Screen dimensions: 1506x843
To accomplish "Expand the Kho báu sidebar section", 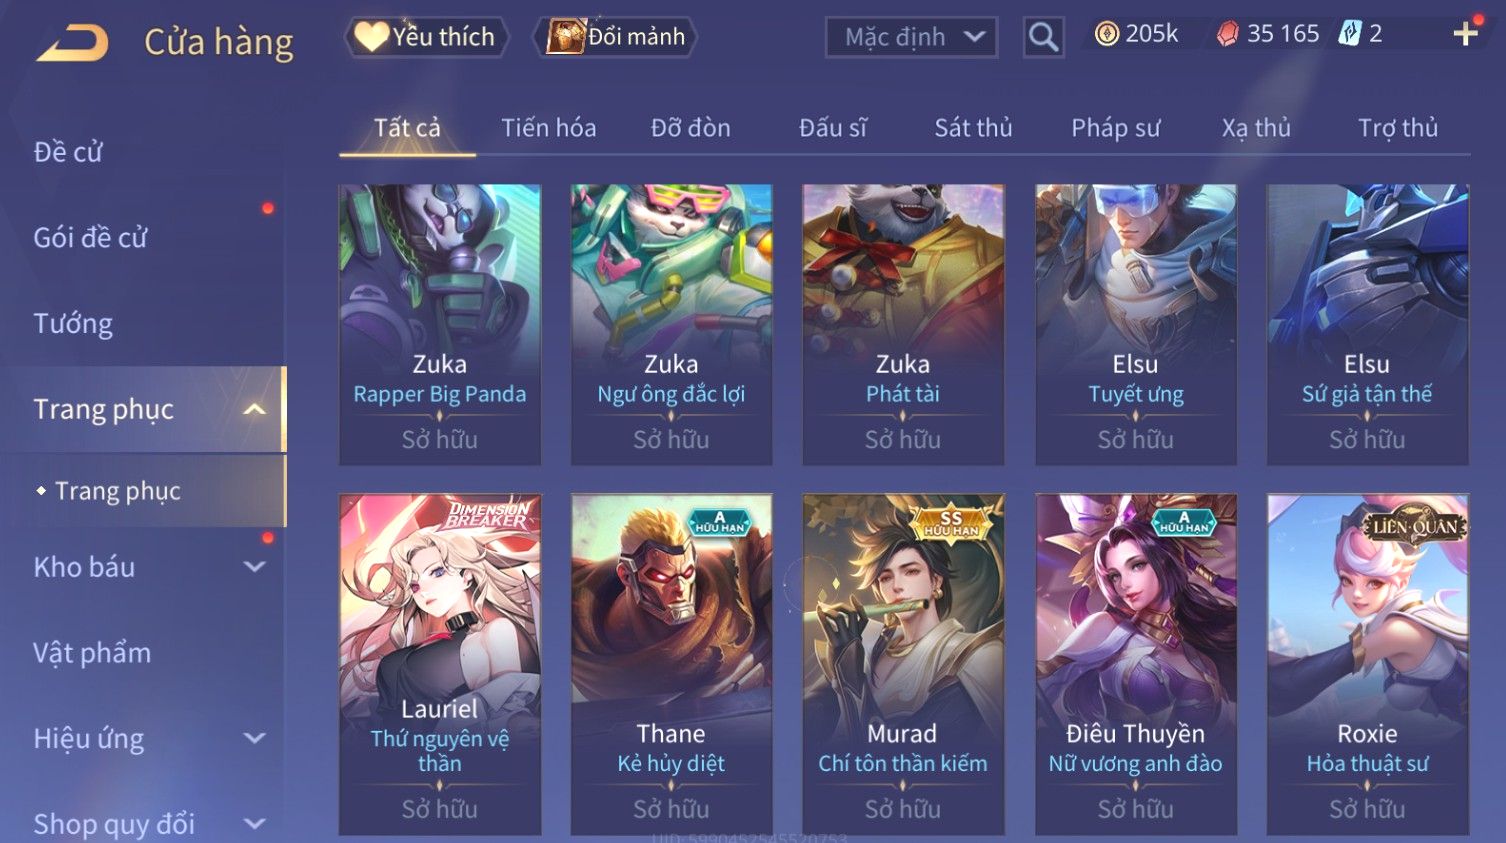I will pyautogui.click(x=255, y=567).
